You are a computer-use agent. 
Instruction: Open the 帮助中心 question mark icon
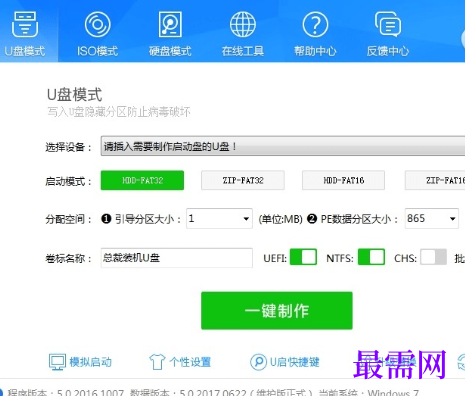pyautogui.click(x=315, y=24)
